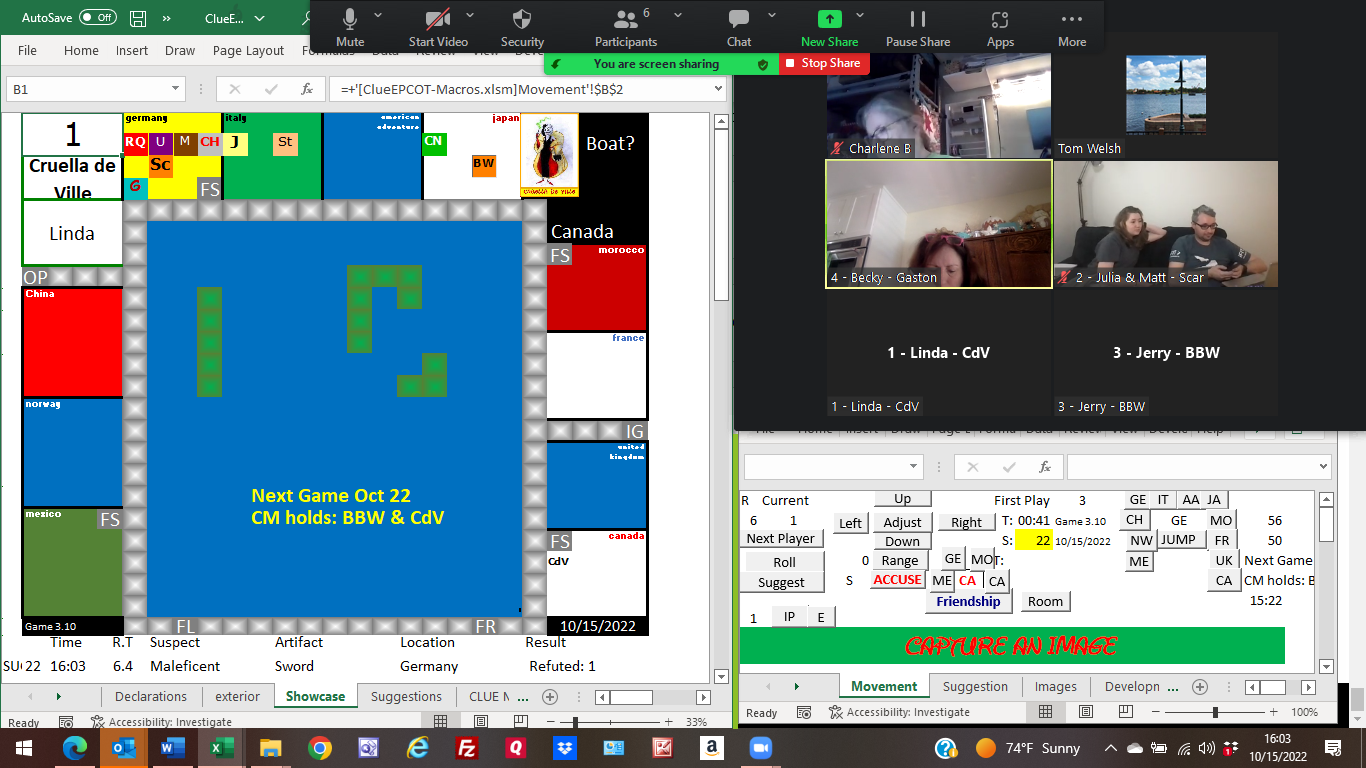1366x768 pixels.
Task: Open File menu in Excel
Action: pos(27,50)
